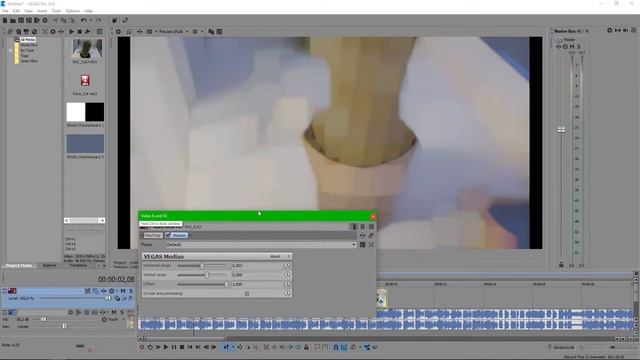The height and width of the screenshot is (360, 640).
Task: Select All Media in media tree
Action: click(x=28, y=40)
